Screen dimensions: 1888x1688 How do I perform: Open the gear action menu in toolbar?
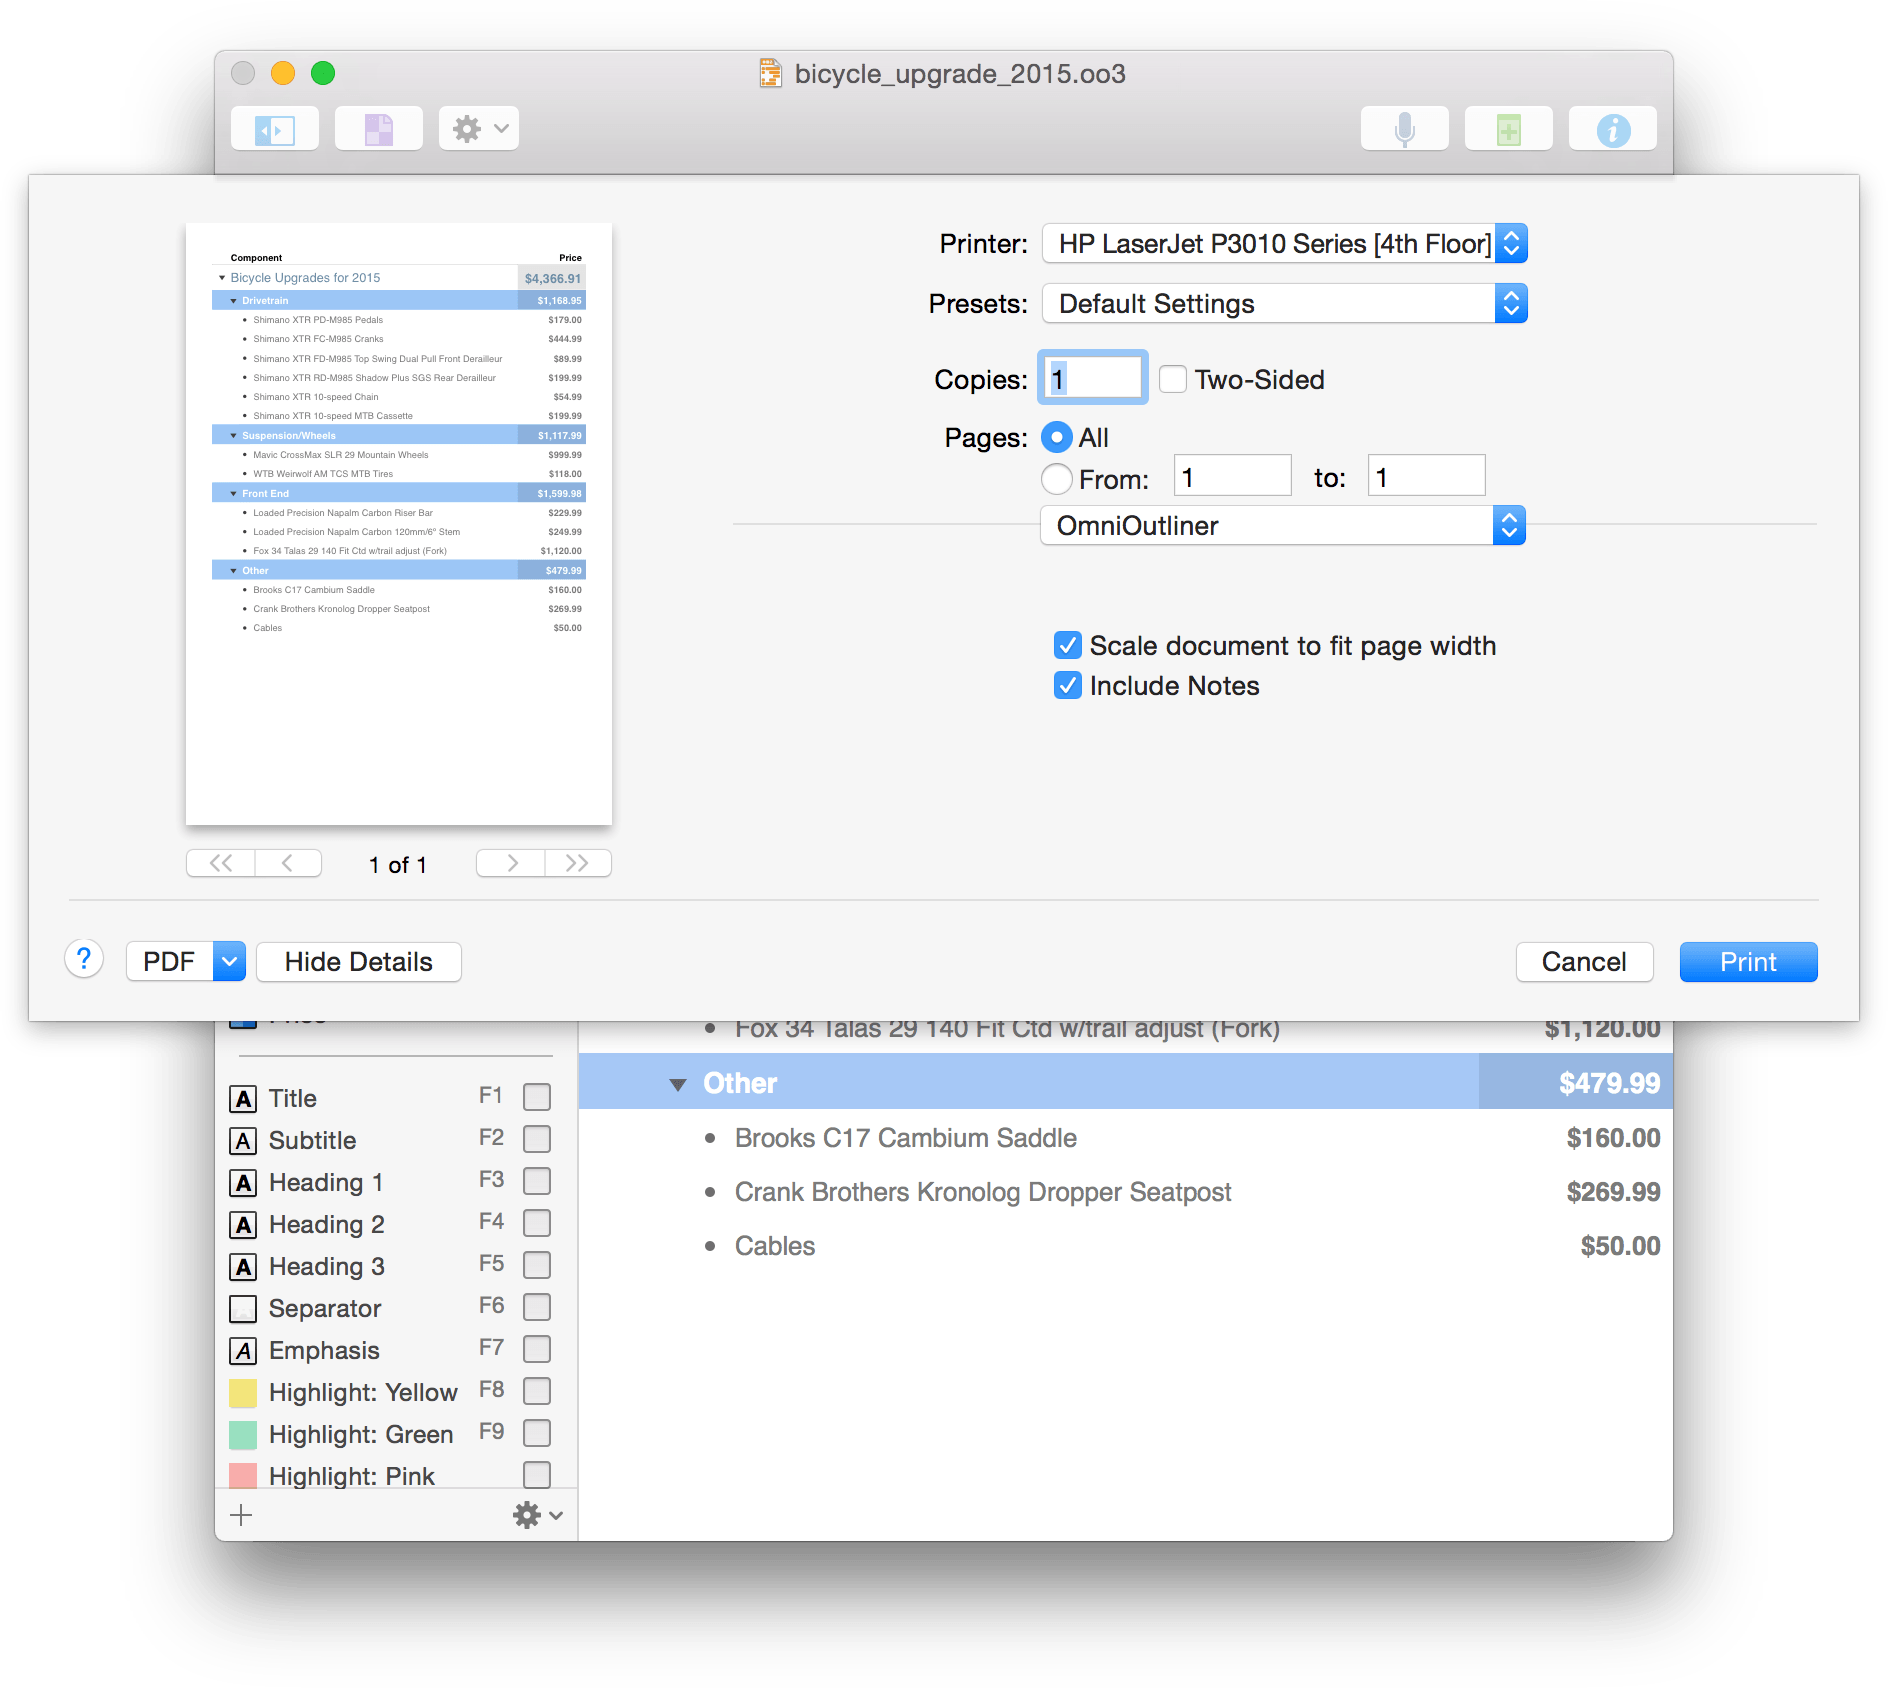[479, 129]
